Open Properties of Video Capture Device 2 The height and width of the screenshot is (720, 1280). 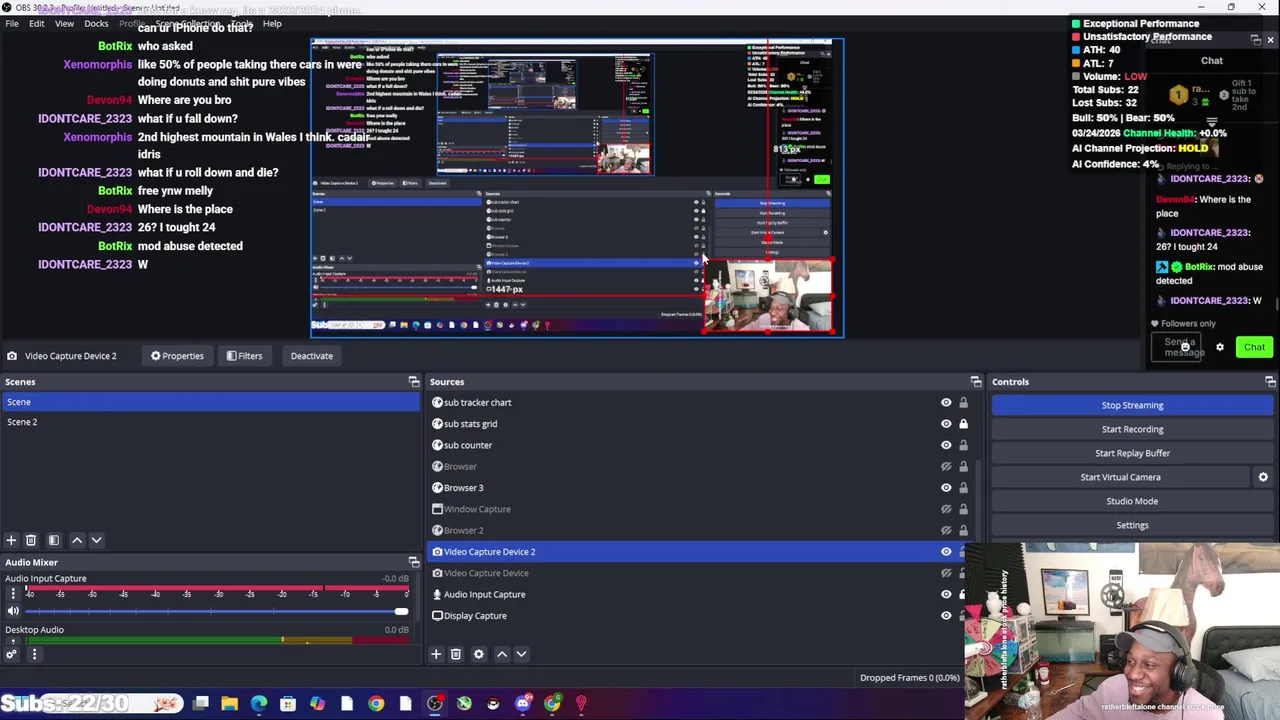point(177,356)
